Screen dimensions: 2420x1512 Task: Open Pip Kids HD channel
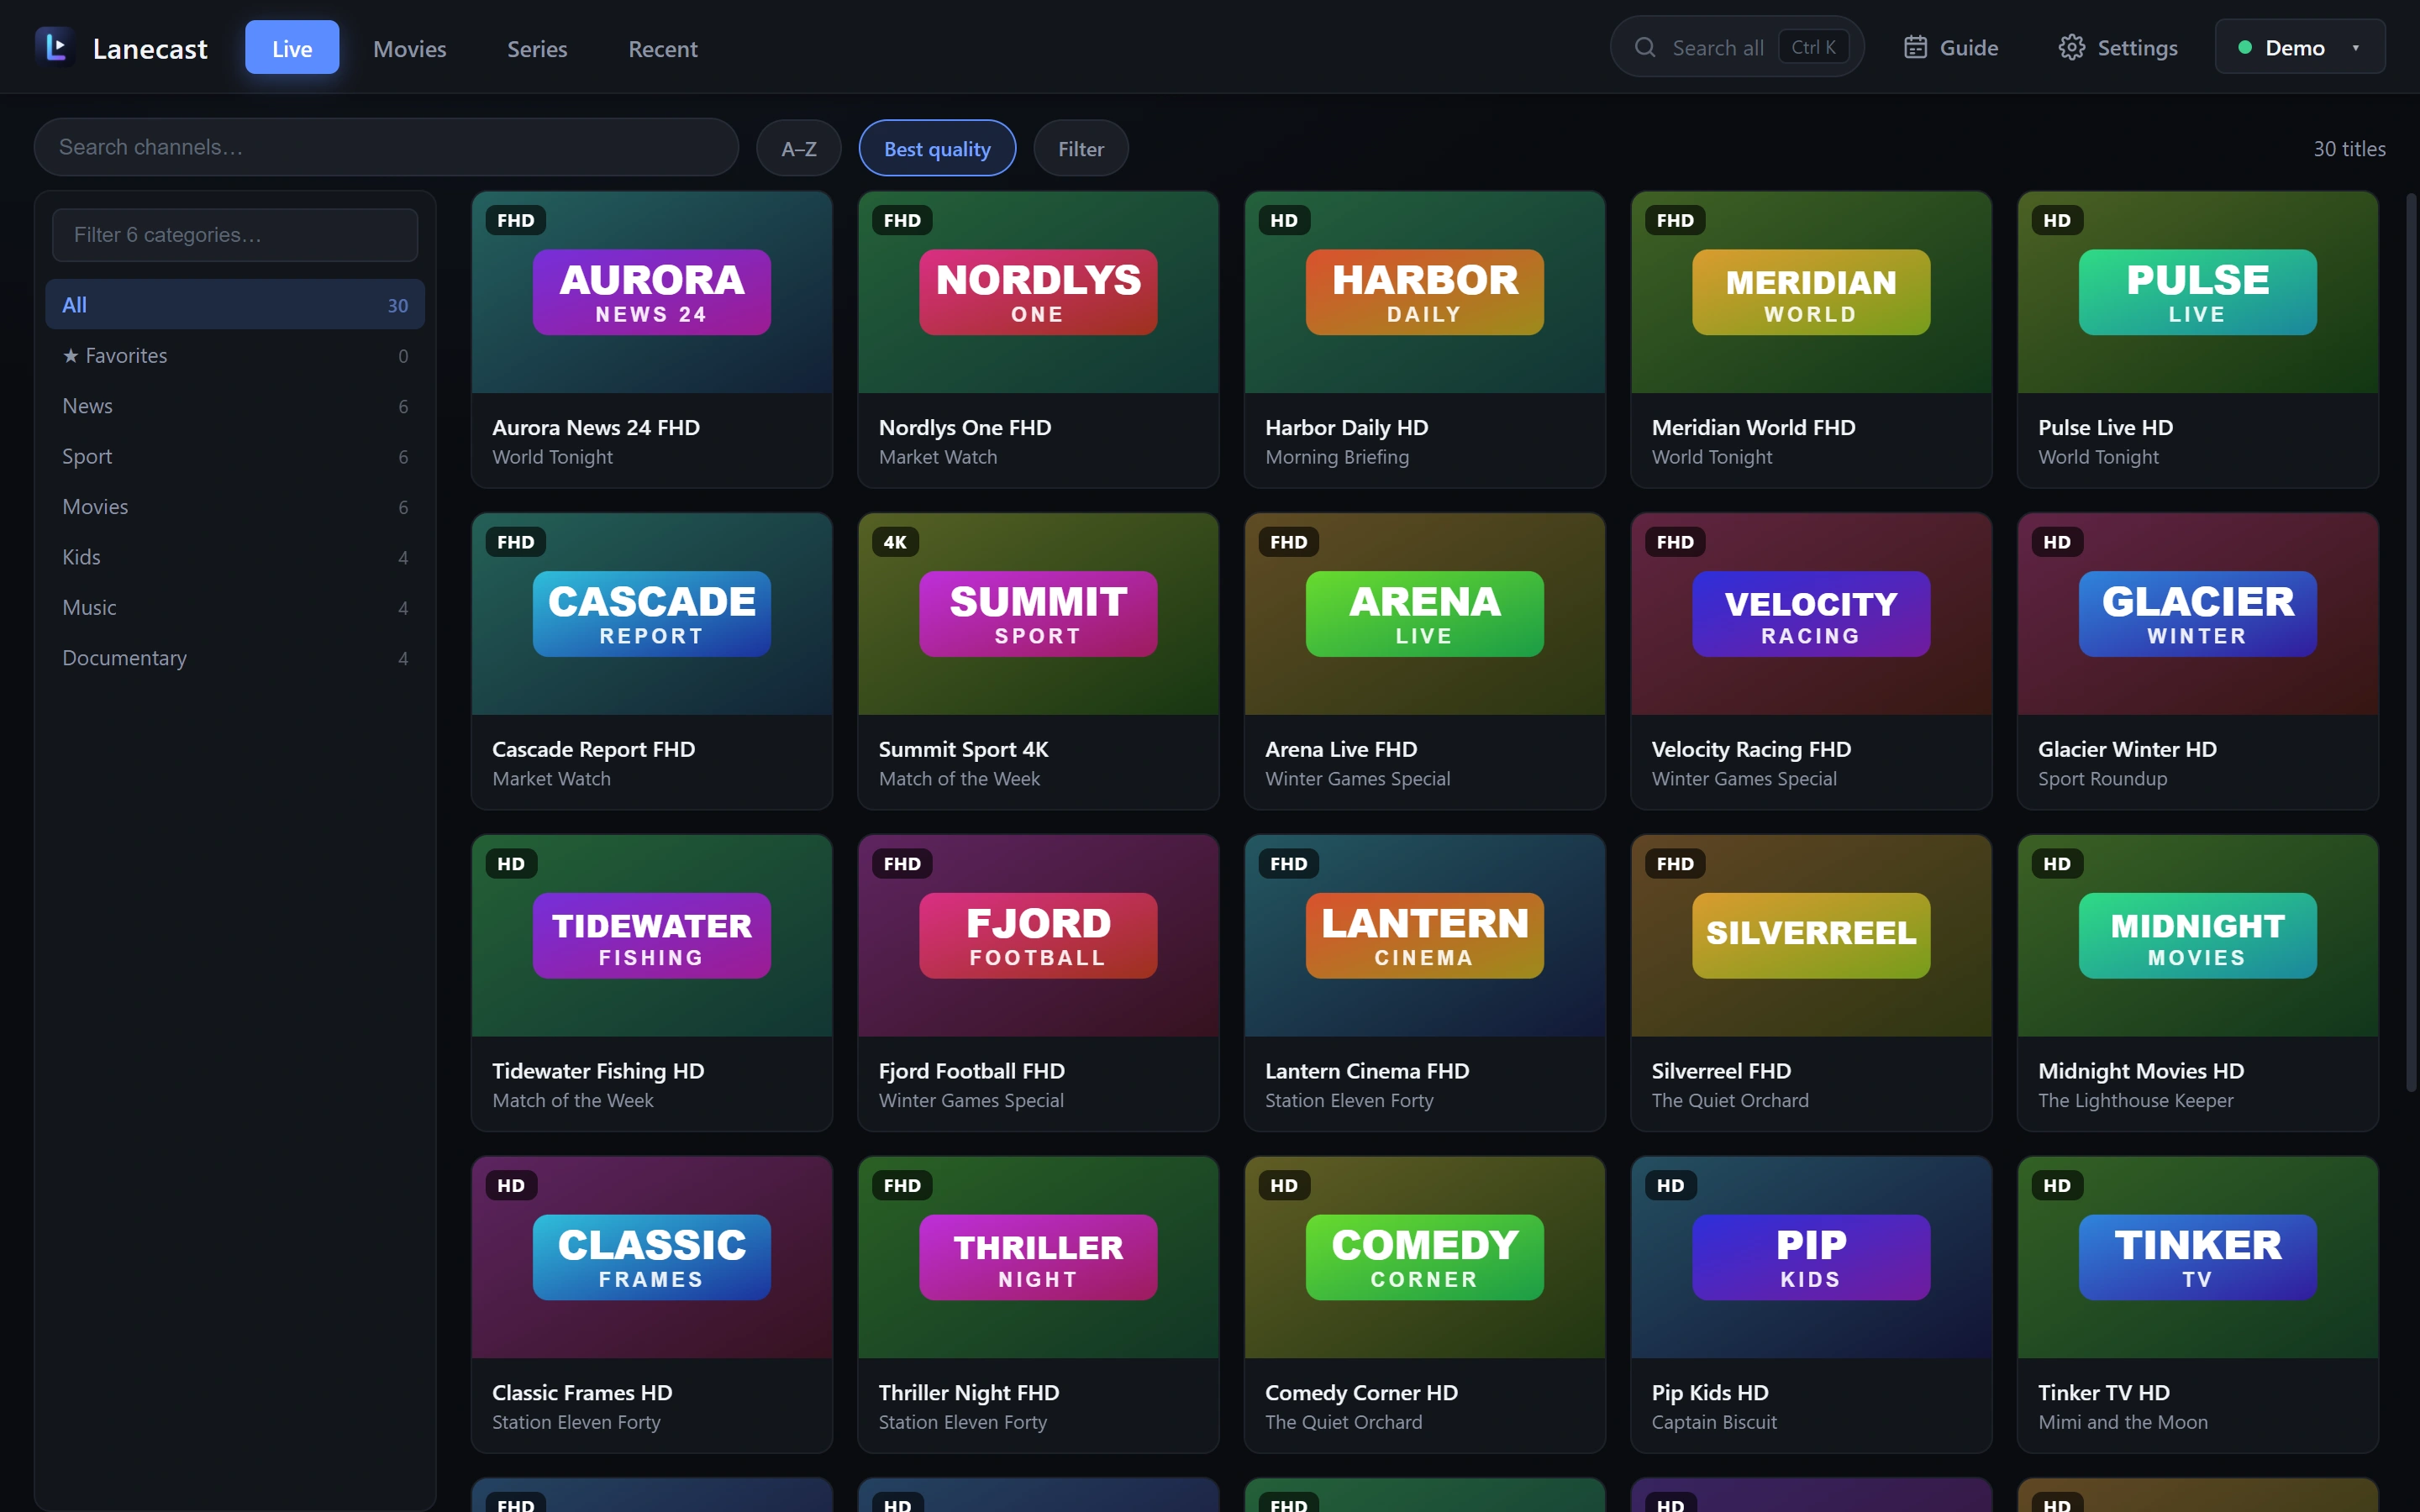[1811, 1305]
